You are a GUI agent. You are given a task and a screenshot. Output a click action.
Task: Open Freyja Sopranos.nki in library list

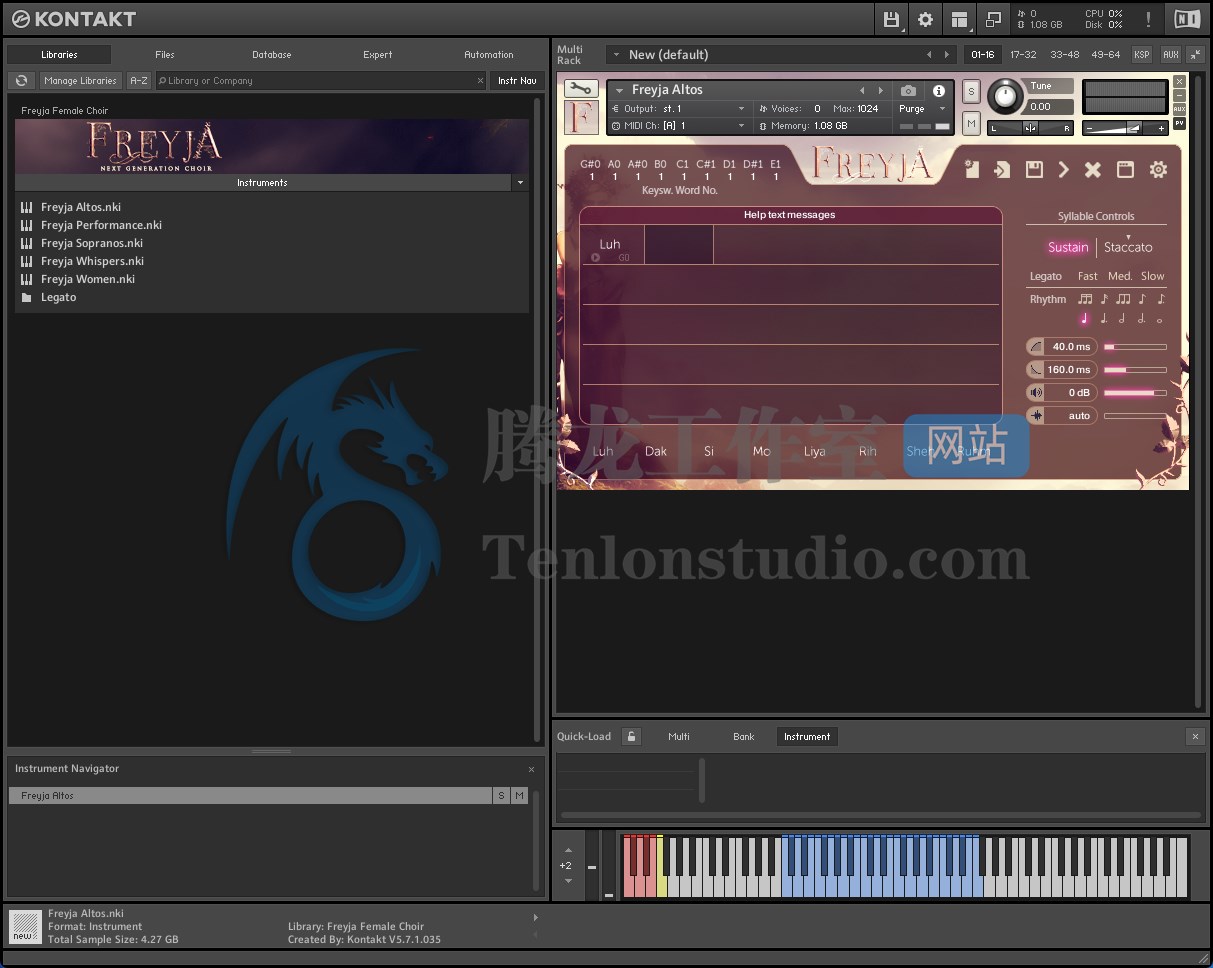pos(91,243)
